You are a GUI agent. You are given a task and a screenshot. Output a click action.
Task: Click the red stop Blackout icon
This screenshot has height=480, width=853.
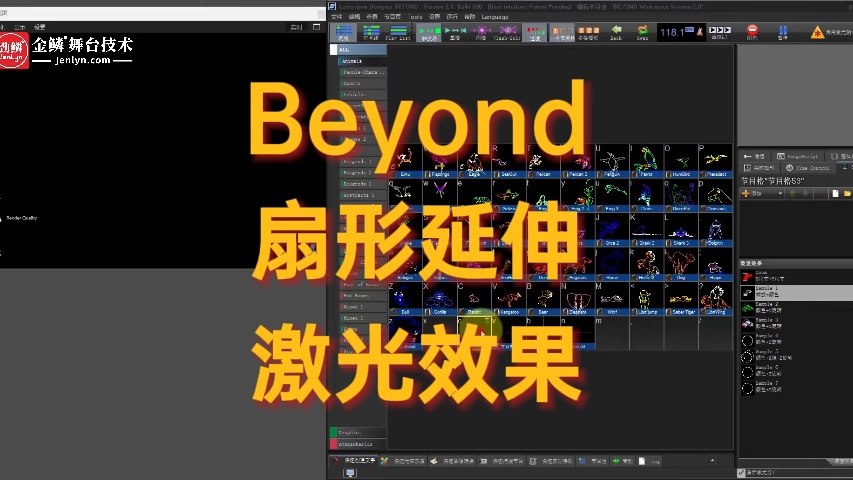(x=752, y=32)
